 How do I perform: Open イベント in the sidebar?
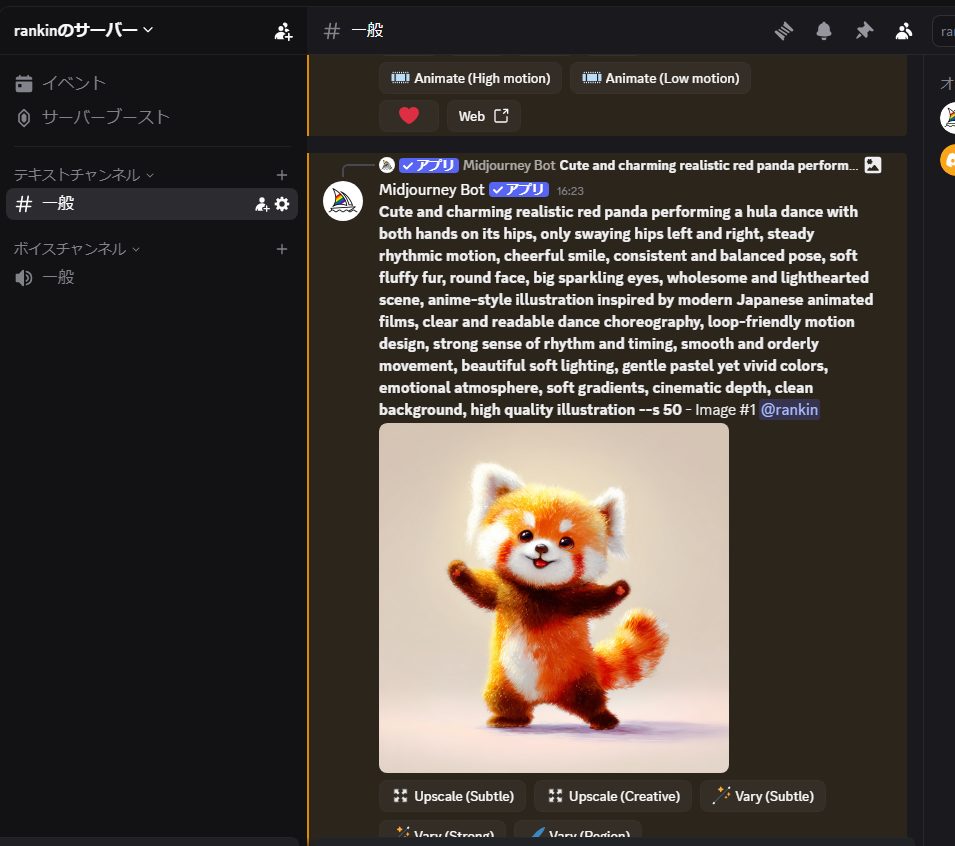tap(73, 83)
